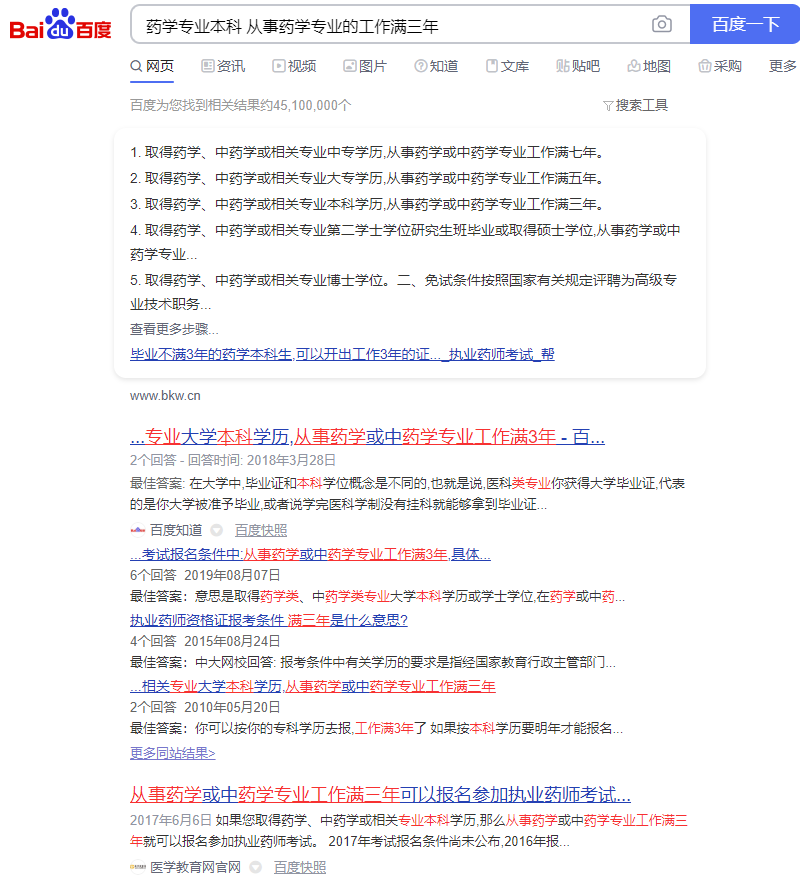This screenshot has width=800, height=896.
Task: Click verification badge icon beside 百度知道
Action: (217, 530)
